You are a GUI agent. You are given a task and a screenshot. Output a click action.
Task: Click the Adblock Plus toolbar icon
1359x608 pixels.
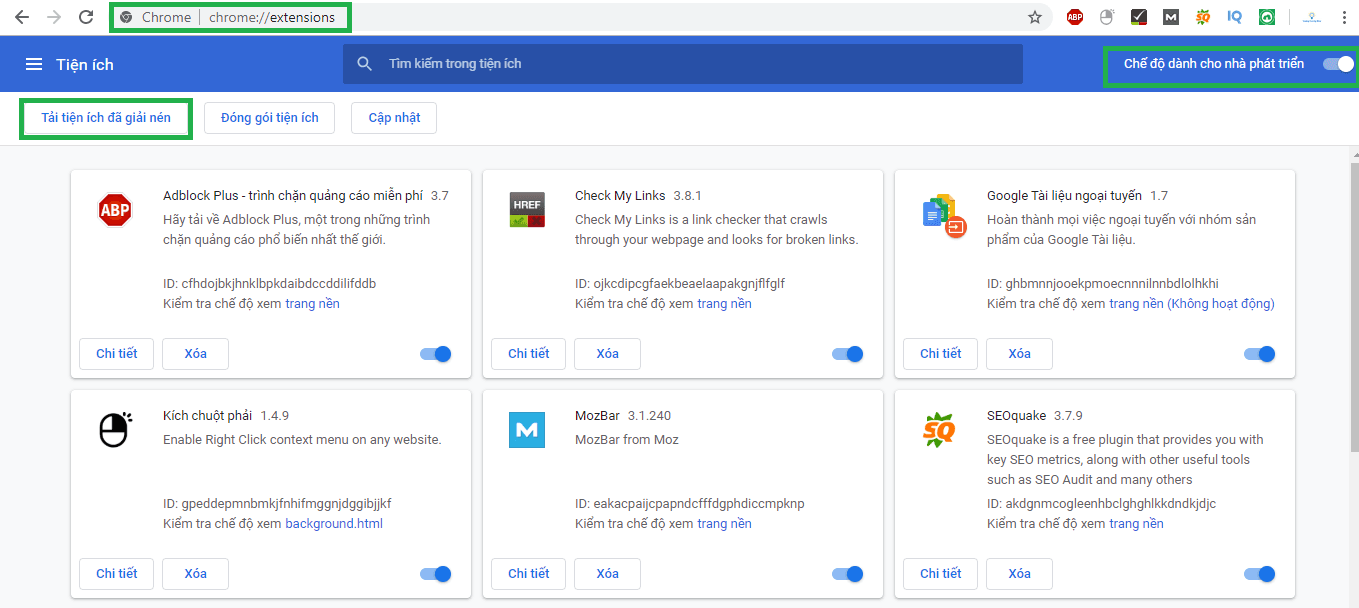pos(1075,17)
